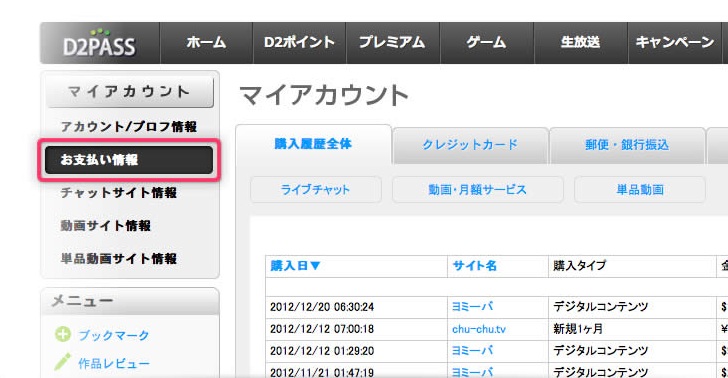Switch to the 購入履歴全体 tab
This screenshot has width=728, height=378.
(x=313, y=144)
